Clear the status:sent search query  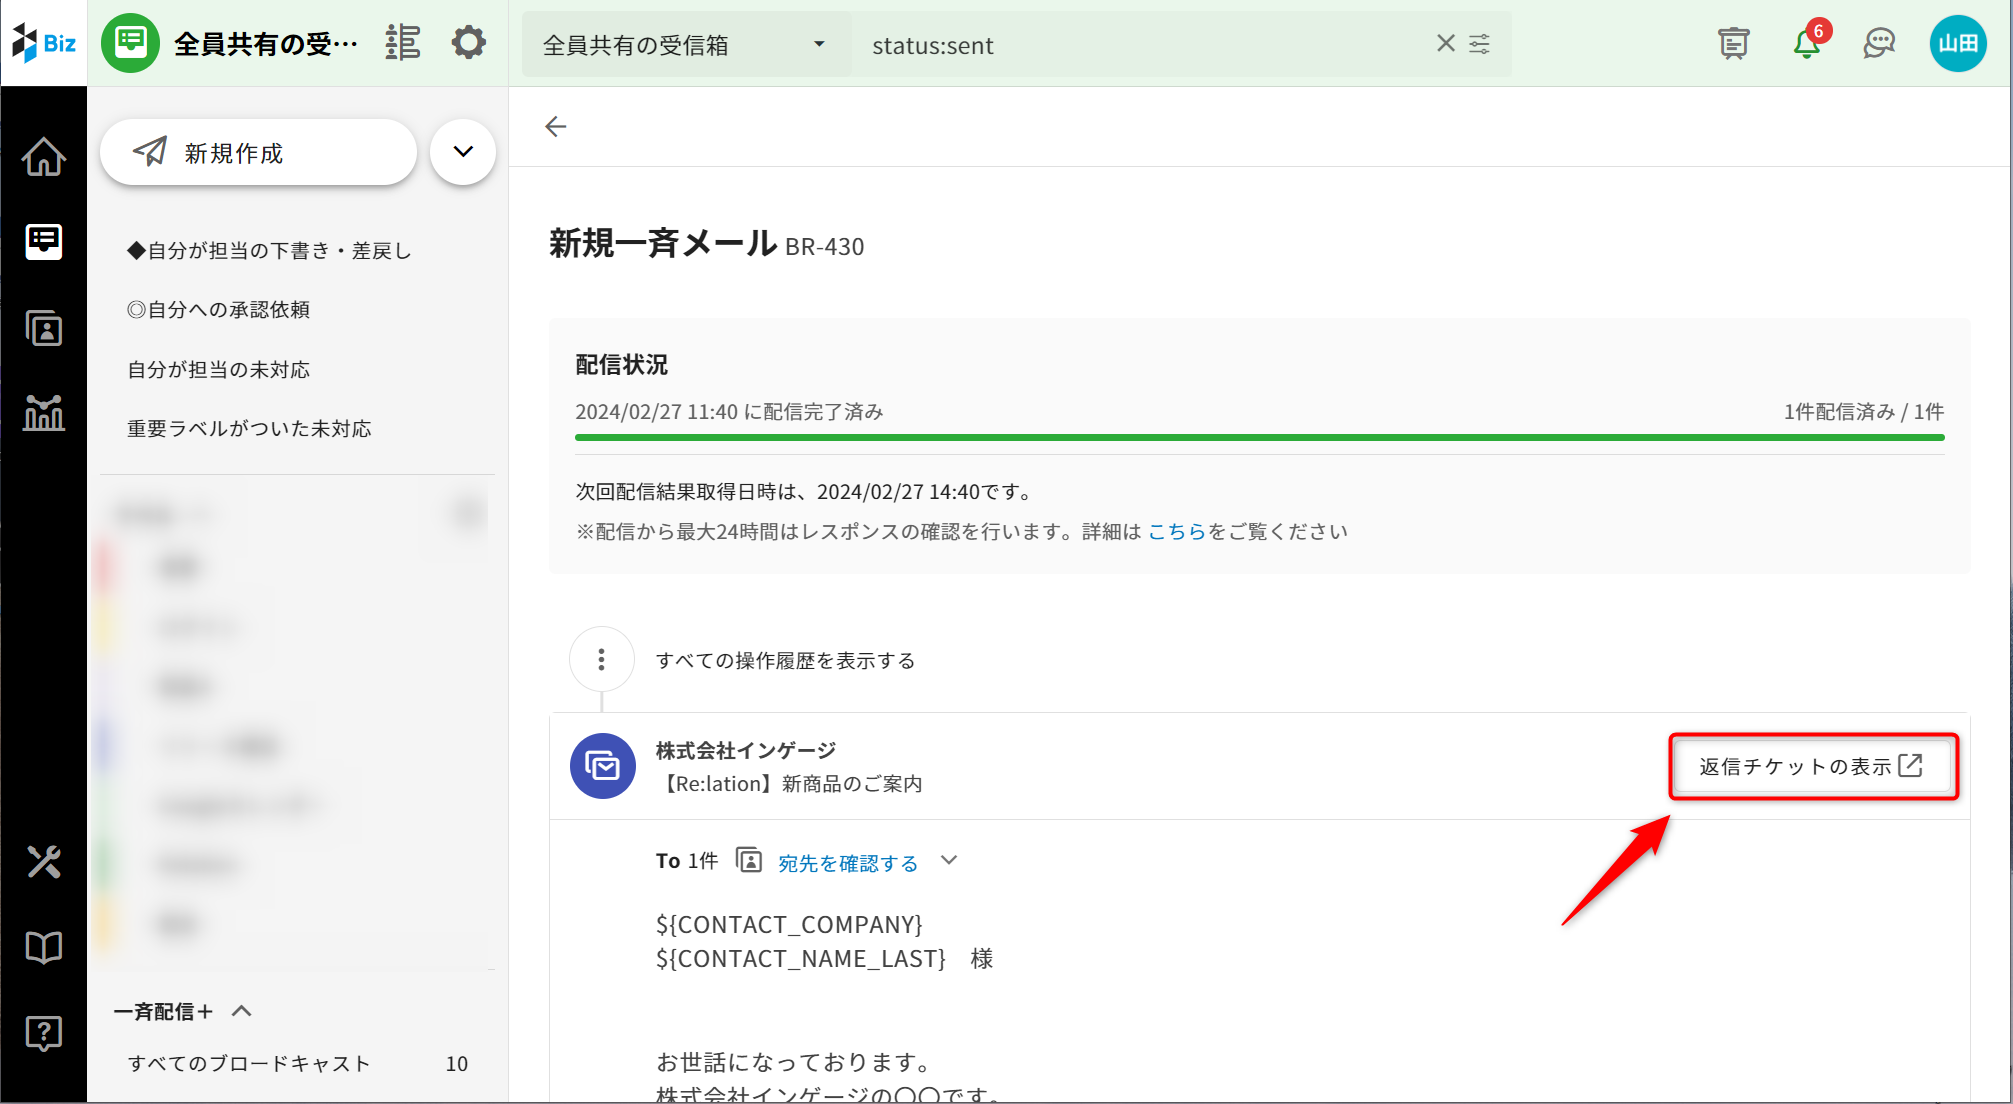coord(1445,43)
